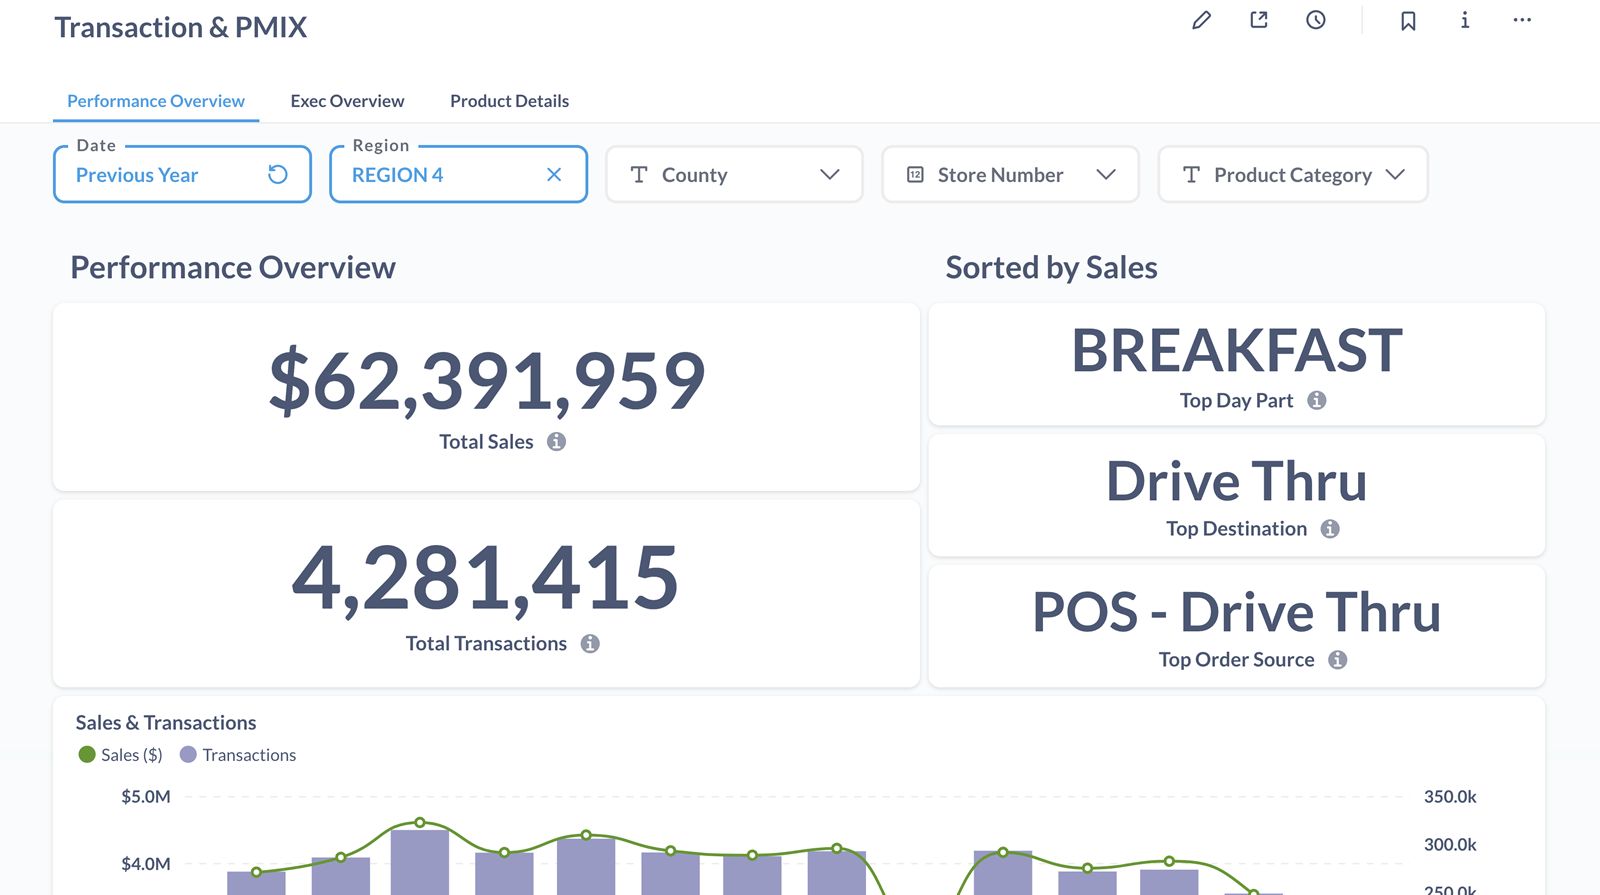This screenshot has height=895, width=1600.
Task: Open the share/export dashboard icon
Action: pos(1259,20)
